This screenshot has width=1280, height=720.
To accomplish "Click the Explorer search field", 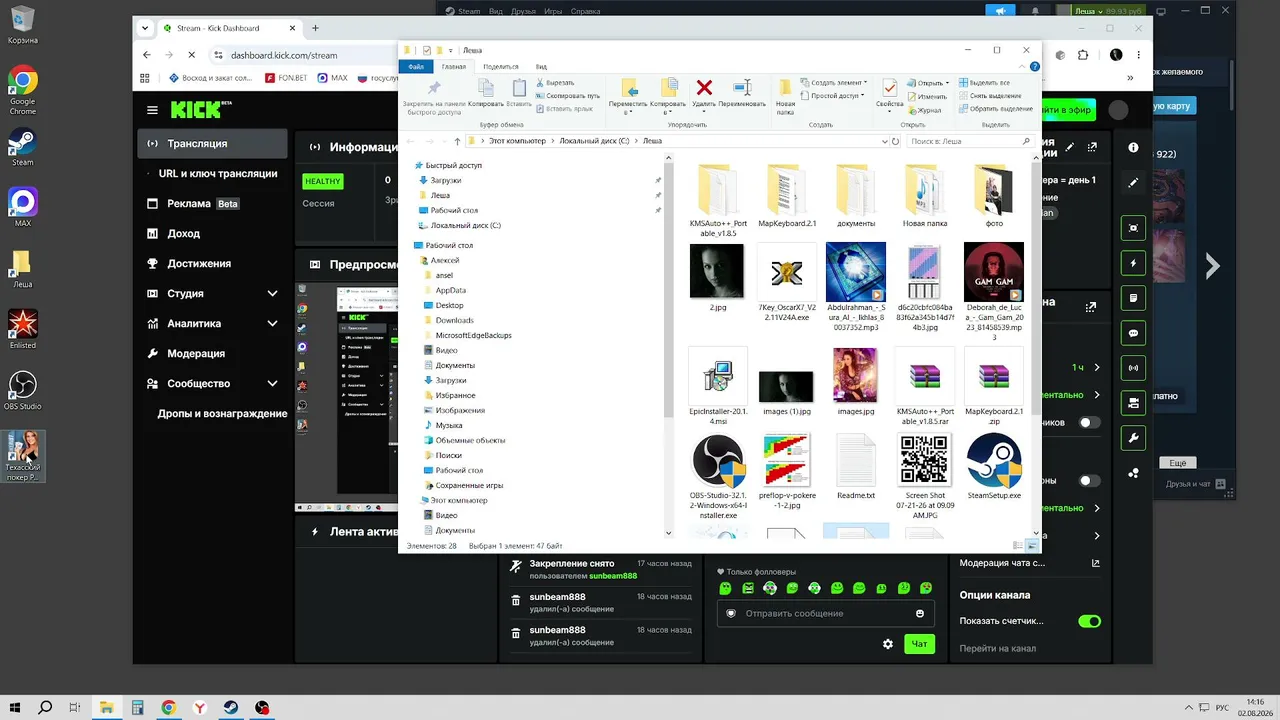I will [x=969, y=141].
